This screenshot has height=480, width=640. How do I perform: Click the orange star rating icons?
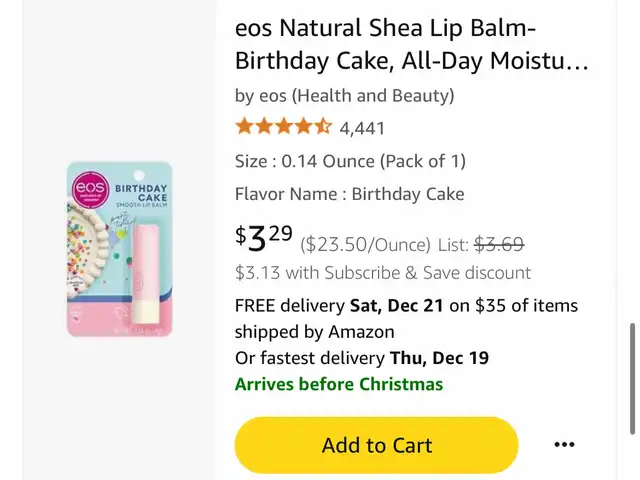click(284, 127)
